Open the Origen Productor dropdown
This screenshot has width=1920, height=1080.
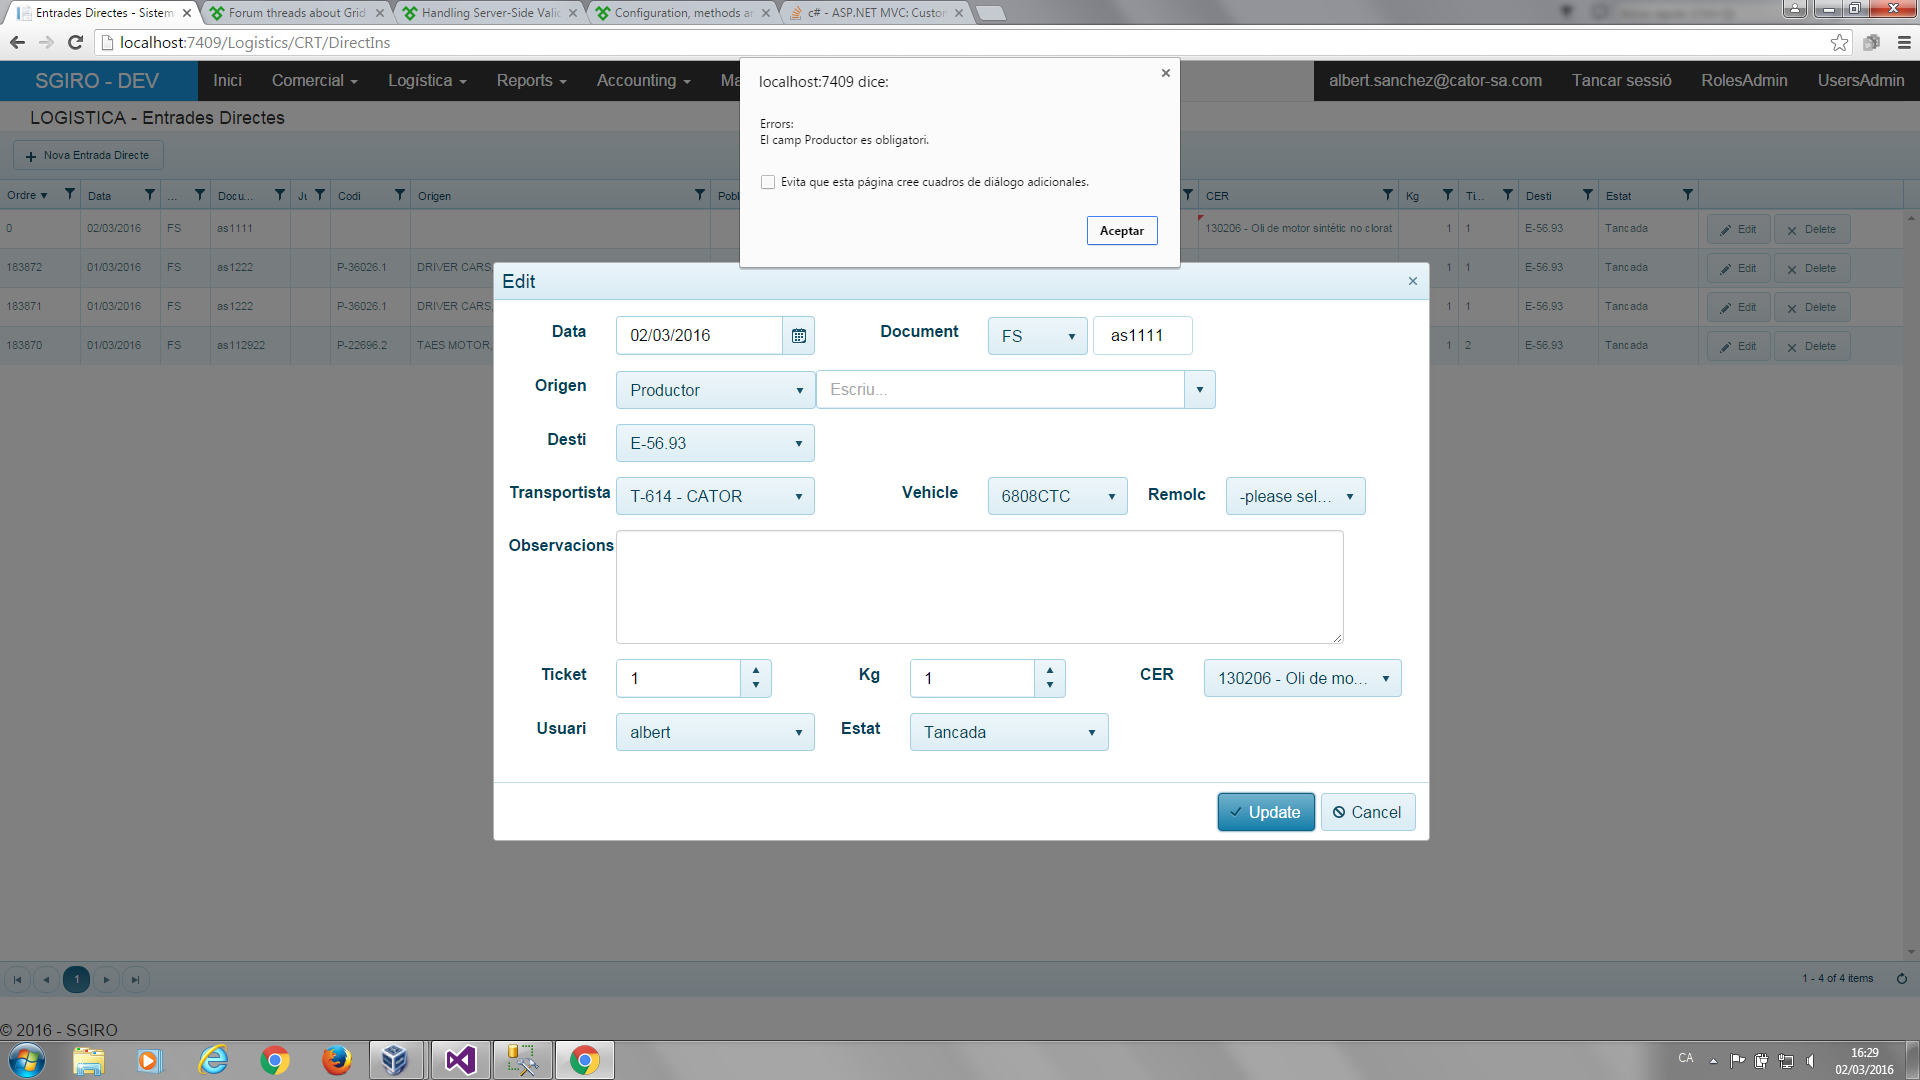pyautogui.click(x=714, y=390)
